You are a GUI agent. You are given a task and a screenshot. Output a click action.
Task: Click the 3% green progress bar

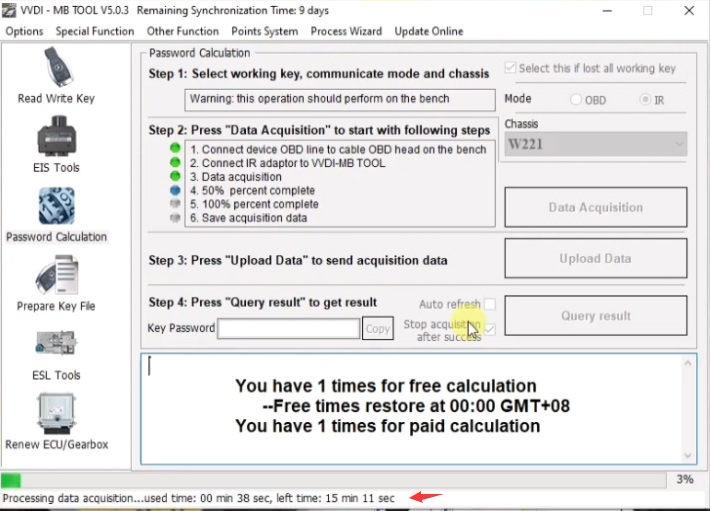[x=11, y=480]
